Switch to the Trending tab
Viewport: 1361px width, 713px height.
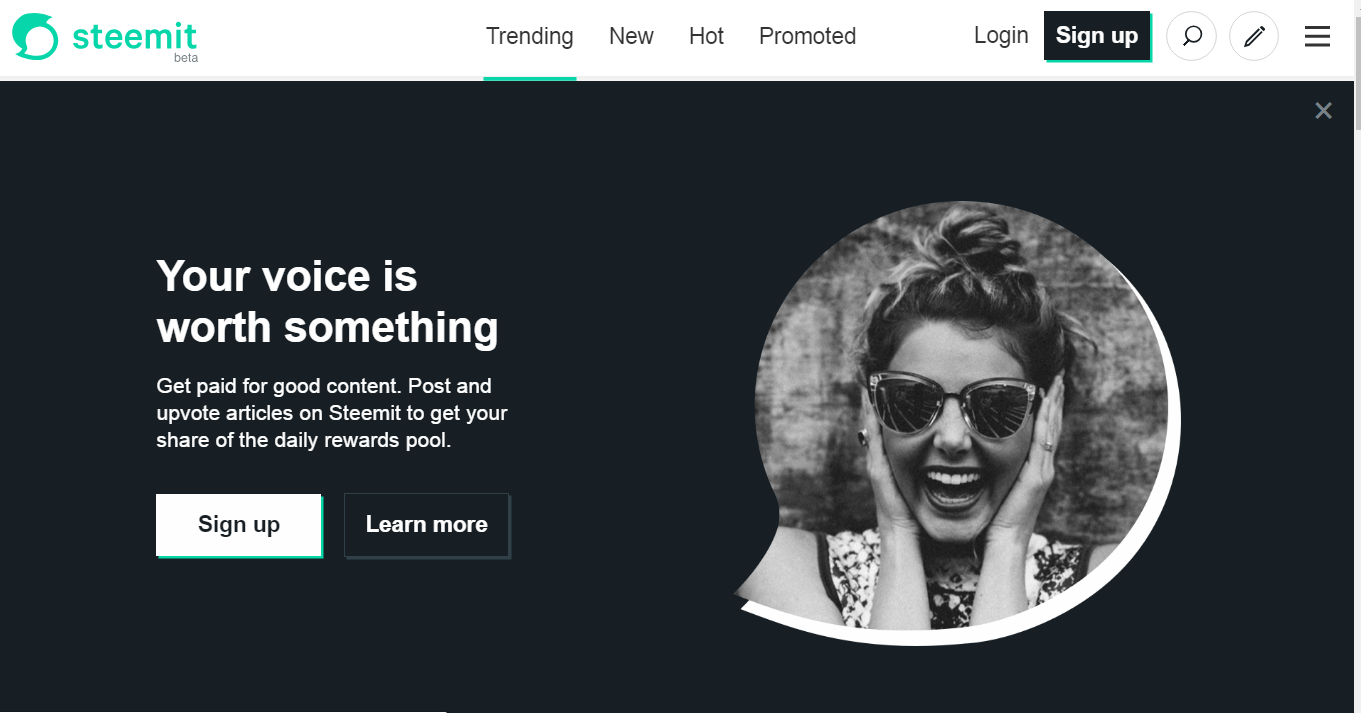point(530,37)
